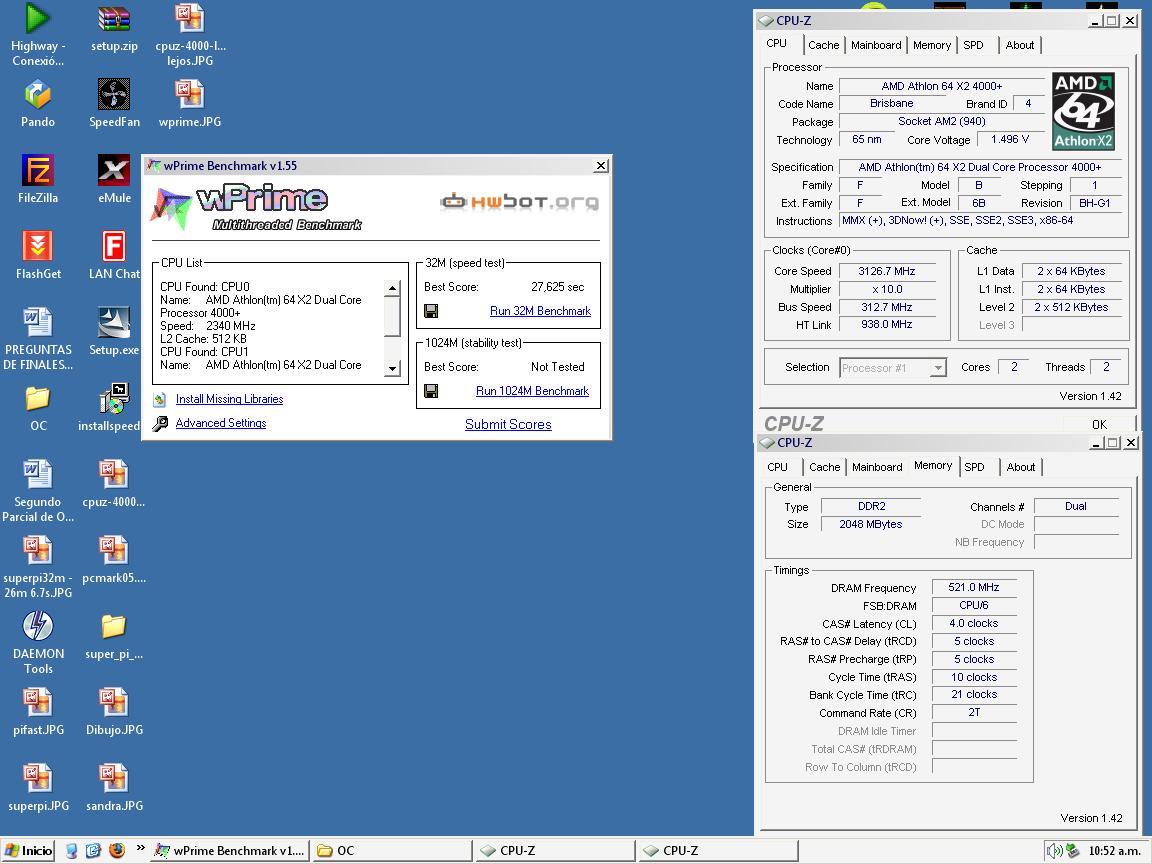This screenshot has width=1152, height=864.
Task: Click Run 1024M Benchmark link
Action: tap(532, 391)
